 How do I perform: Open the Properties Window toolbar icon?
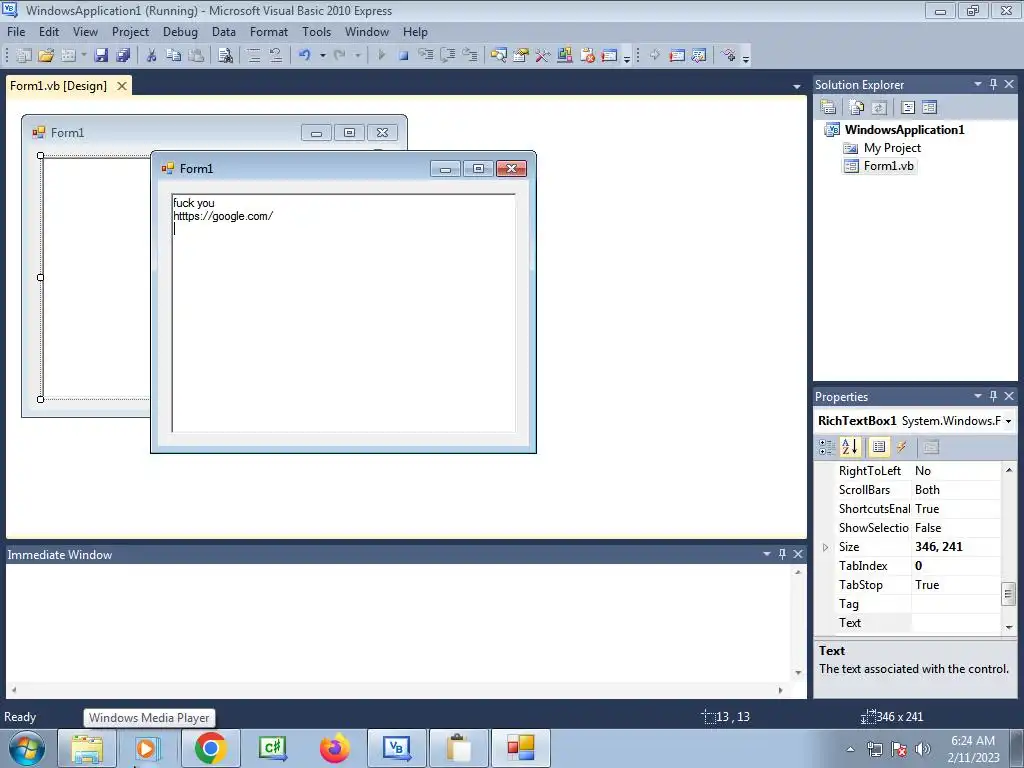(x=520, y=56)
